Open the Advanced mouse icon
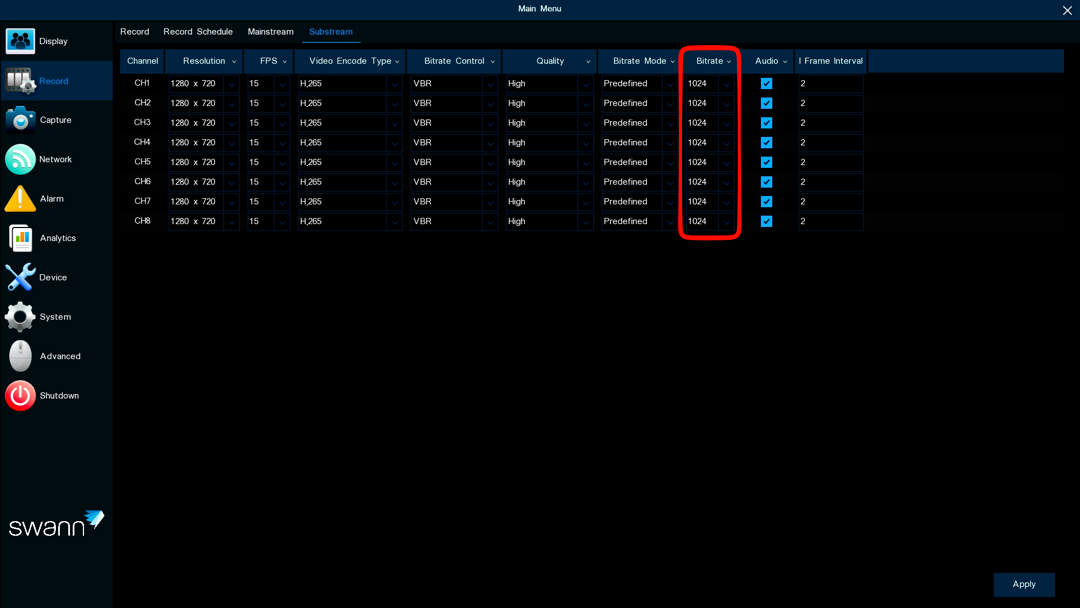Image resolution: width=1080 pixels, height=608 pixels. pos(20,356)
